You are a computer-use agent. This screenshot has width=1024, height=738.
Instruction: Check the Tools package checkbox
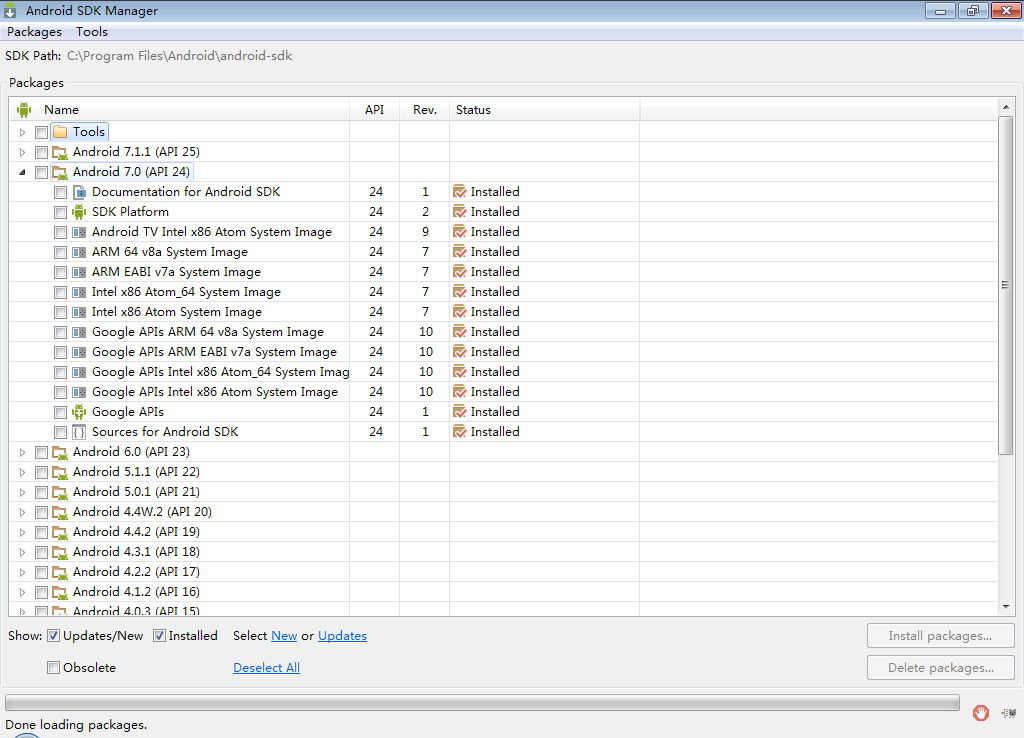[41, 132]
